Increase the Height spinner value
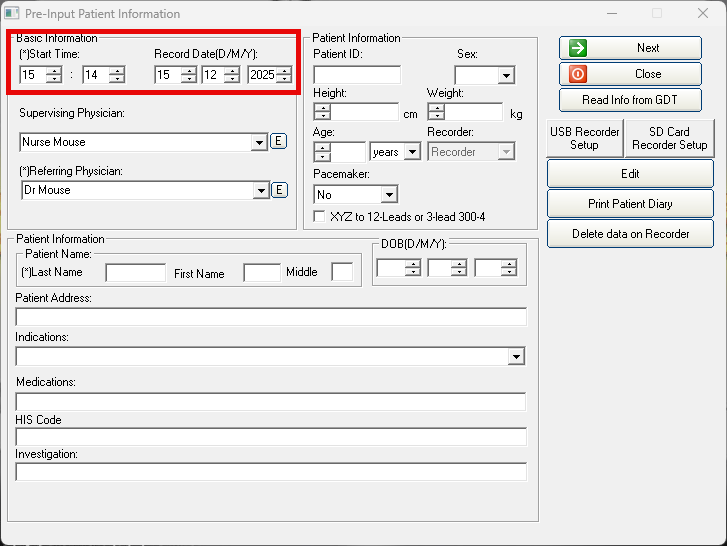This screenshot has width=727, height=546. click(x=322, y=108)
